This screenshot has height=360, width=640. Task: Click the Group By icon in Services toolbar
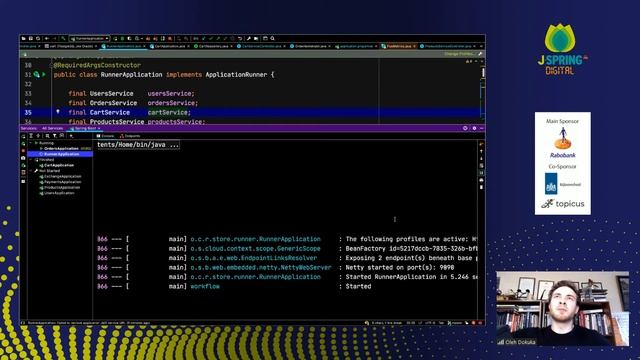47,136
